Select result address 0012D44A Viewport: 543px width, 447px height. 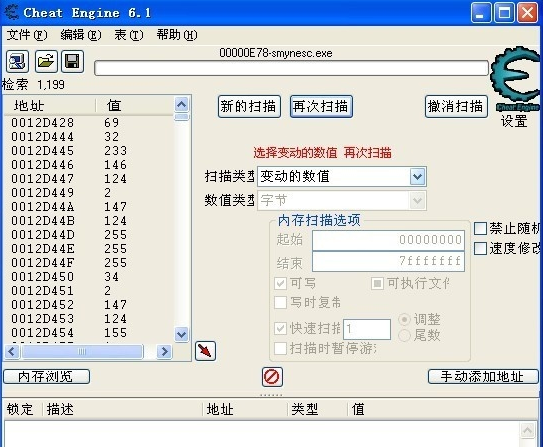[42, 207]
